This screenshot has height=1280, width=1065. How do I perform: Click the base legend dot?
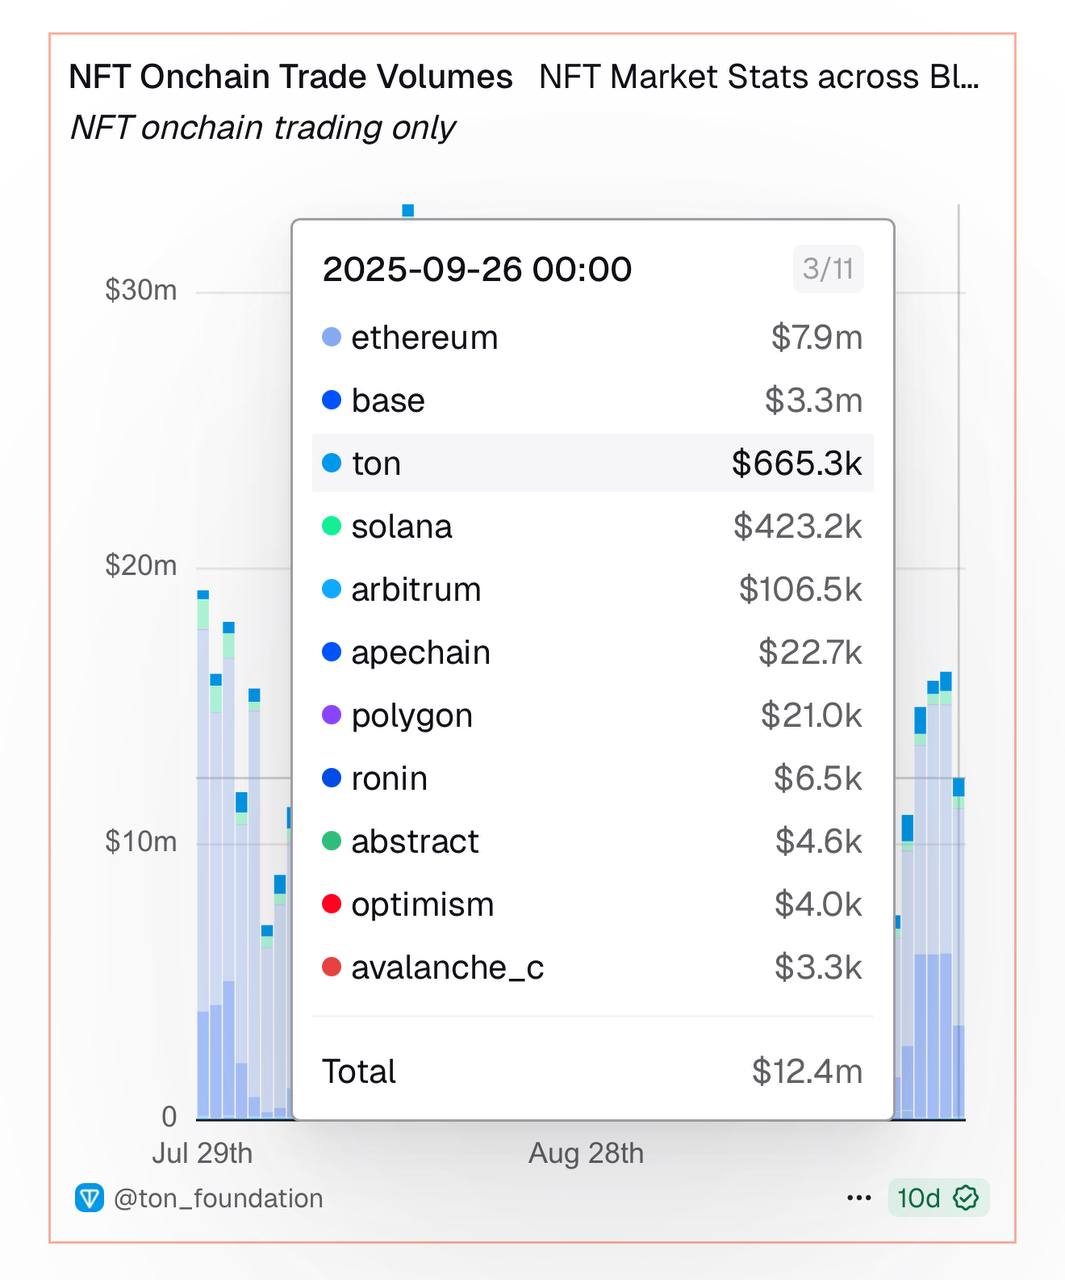point(332,400)
